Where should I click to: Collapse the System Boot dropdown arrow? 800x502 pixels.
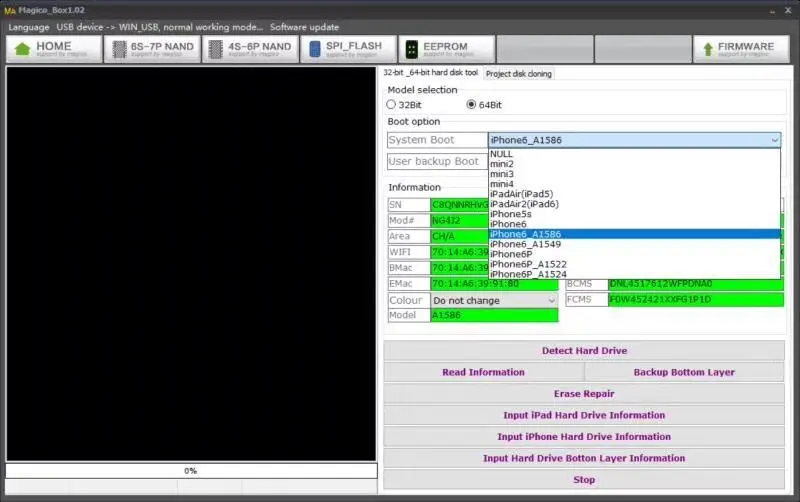click(x=774, y=140)
